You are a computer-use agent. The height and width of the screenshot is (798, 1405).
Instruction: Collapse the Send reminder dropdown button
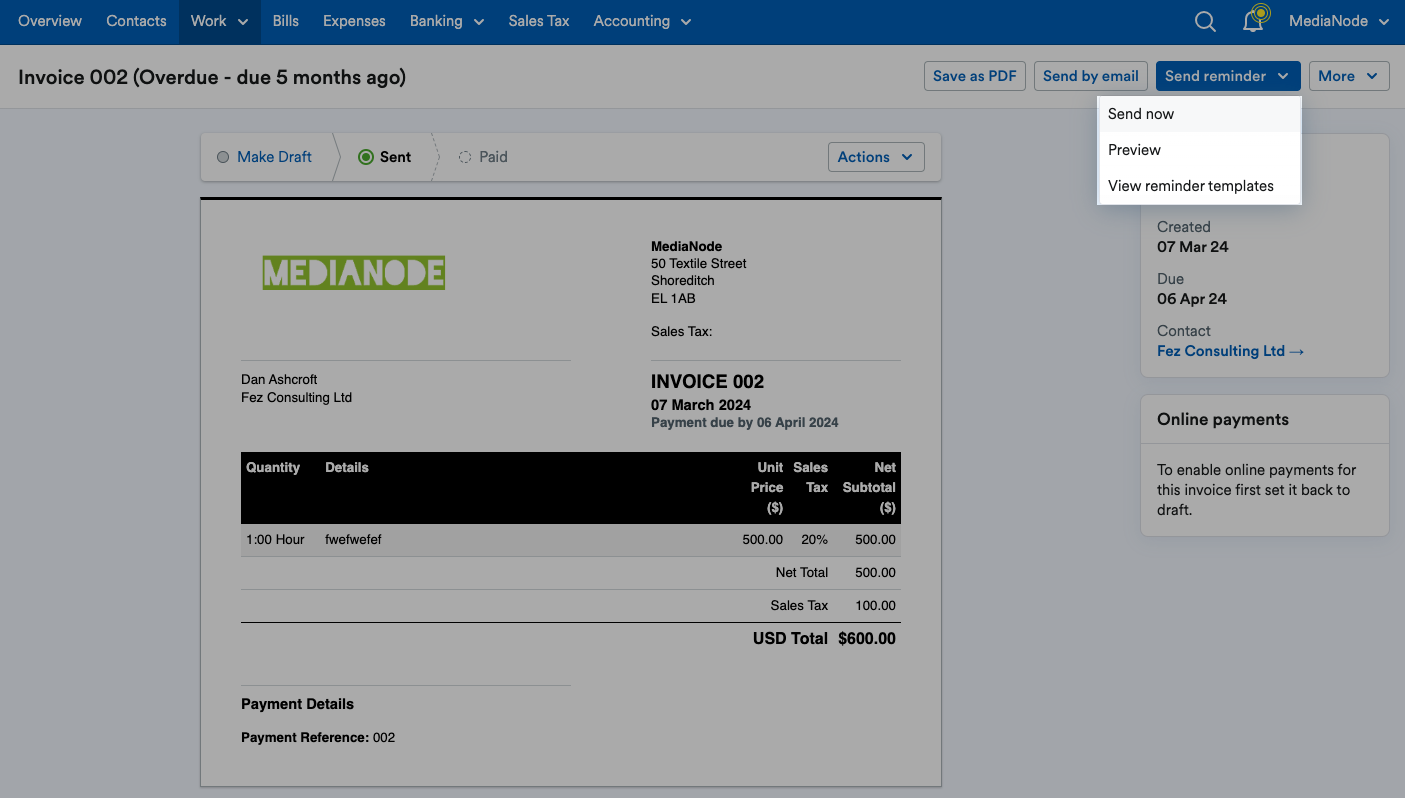[1228, 76]
